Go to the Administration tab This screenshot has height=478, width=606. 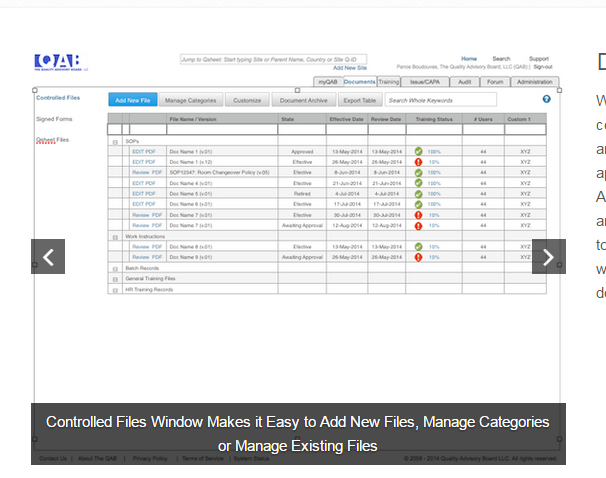(x=535, y=82)
